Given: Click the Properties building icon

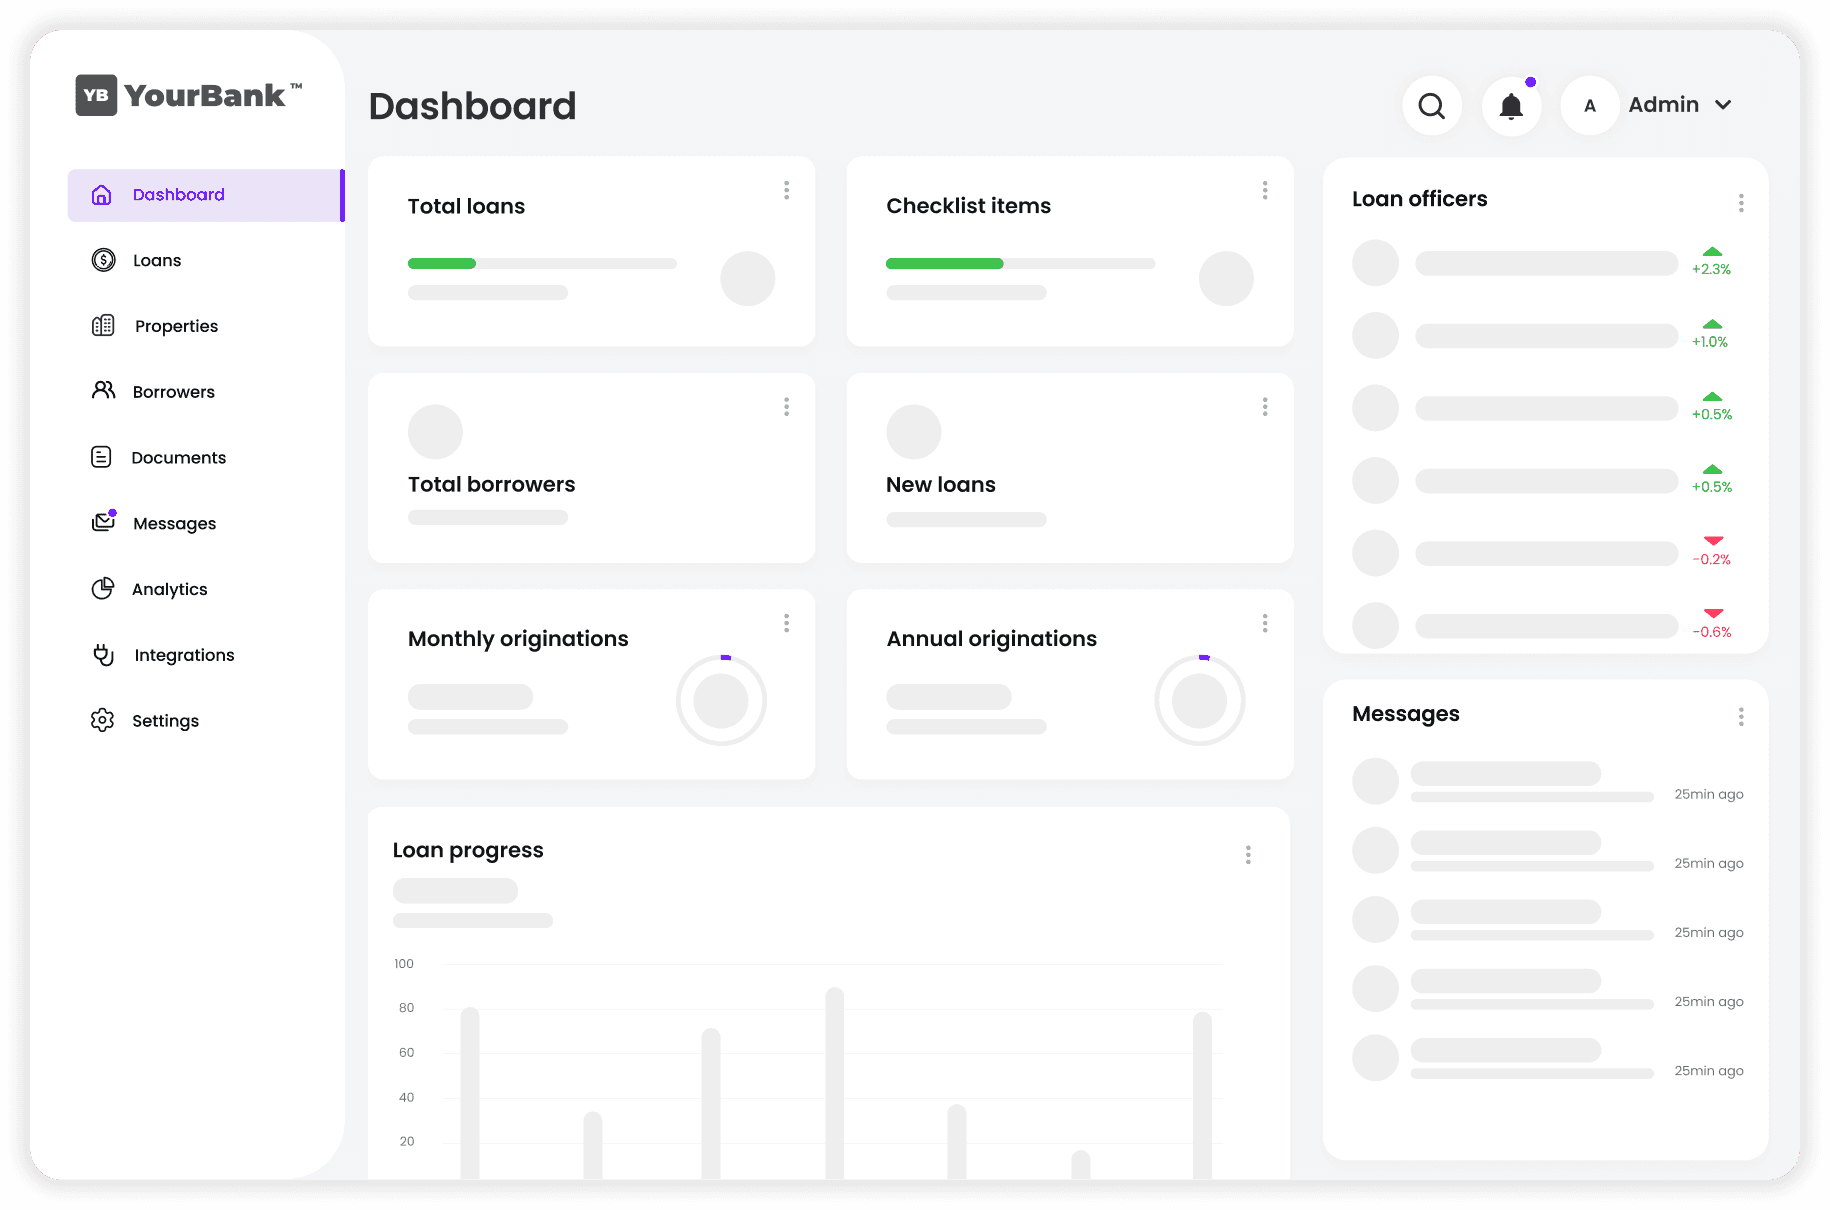Looking at the screenshot, I should tap(103, 326).
